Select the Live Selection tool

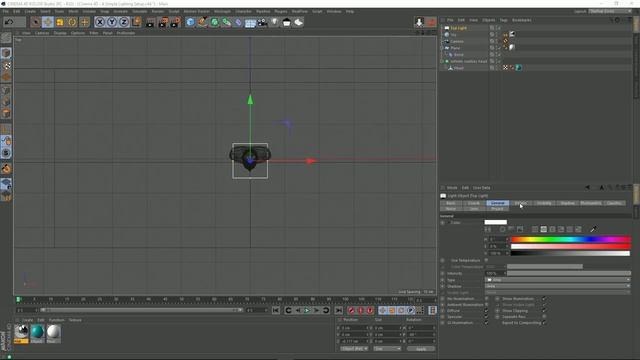click(x=36, y=22)
